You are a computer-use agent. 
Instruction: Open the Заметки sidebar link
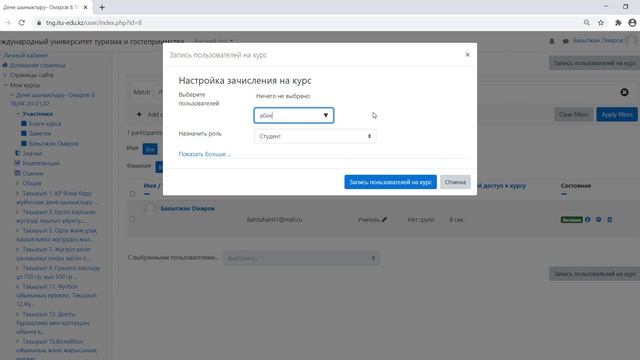coord(40,133)
